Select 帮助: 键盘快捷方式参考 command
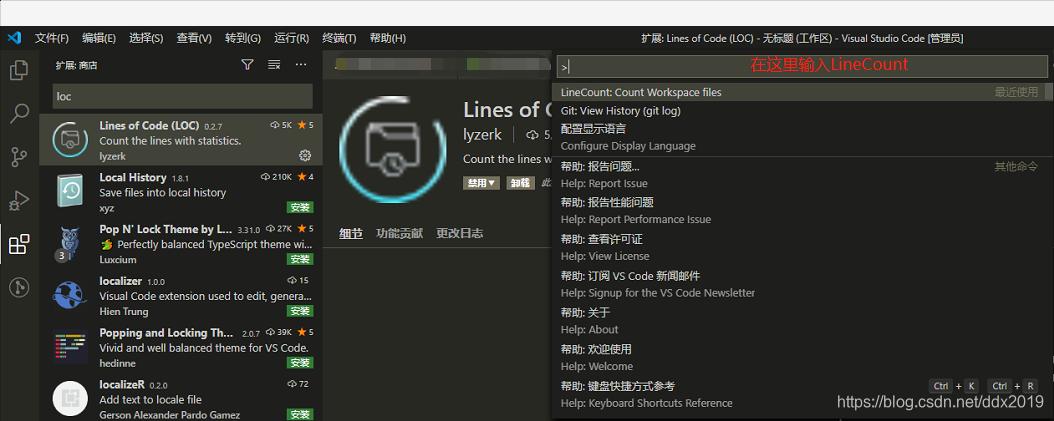This screenshot has width=1054, height=421. (802, 395)
